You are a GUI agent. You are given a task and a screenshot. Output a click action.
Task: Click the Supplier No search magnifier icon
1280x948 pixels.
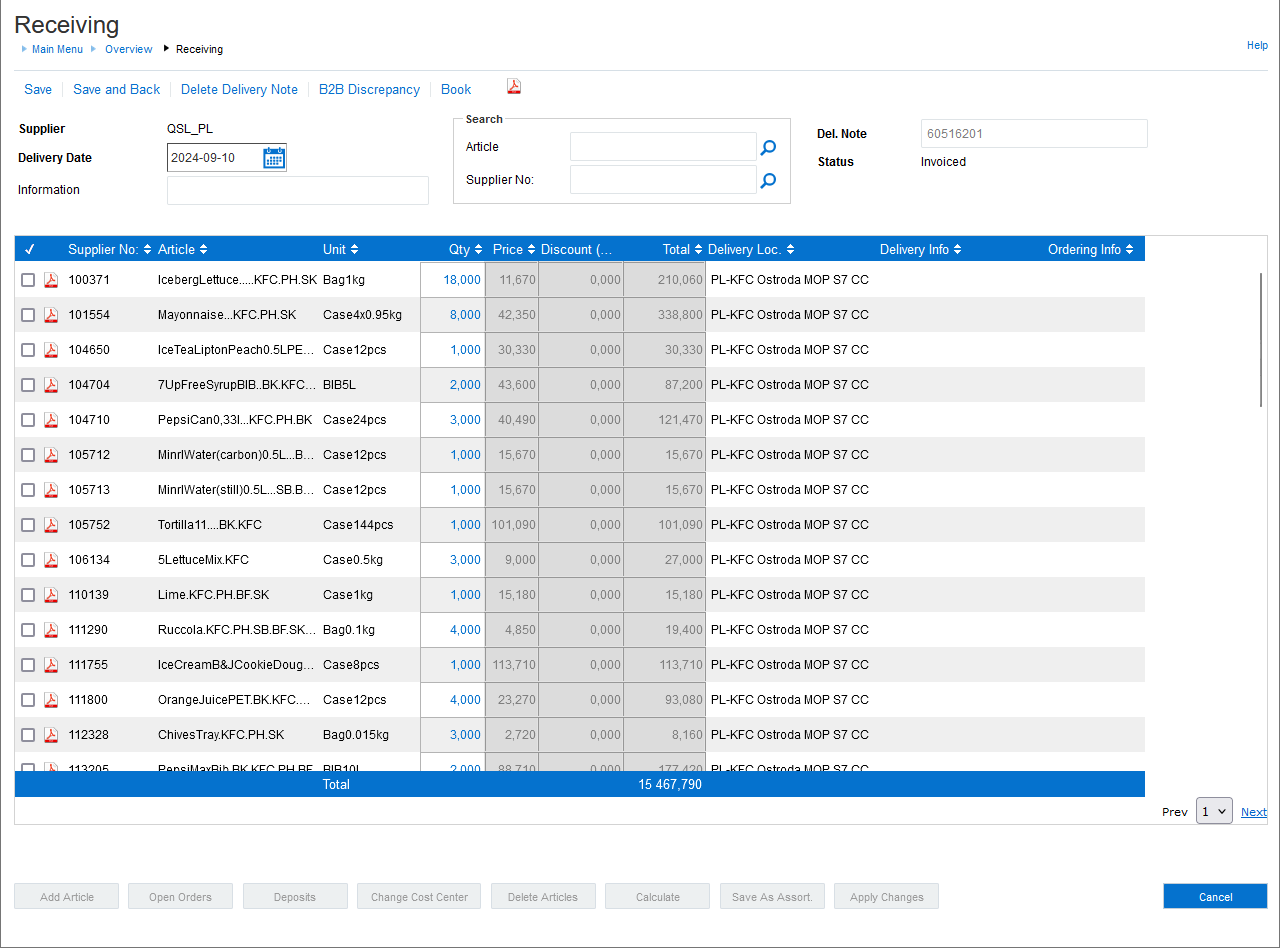coord(768,181)
